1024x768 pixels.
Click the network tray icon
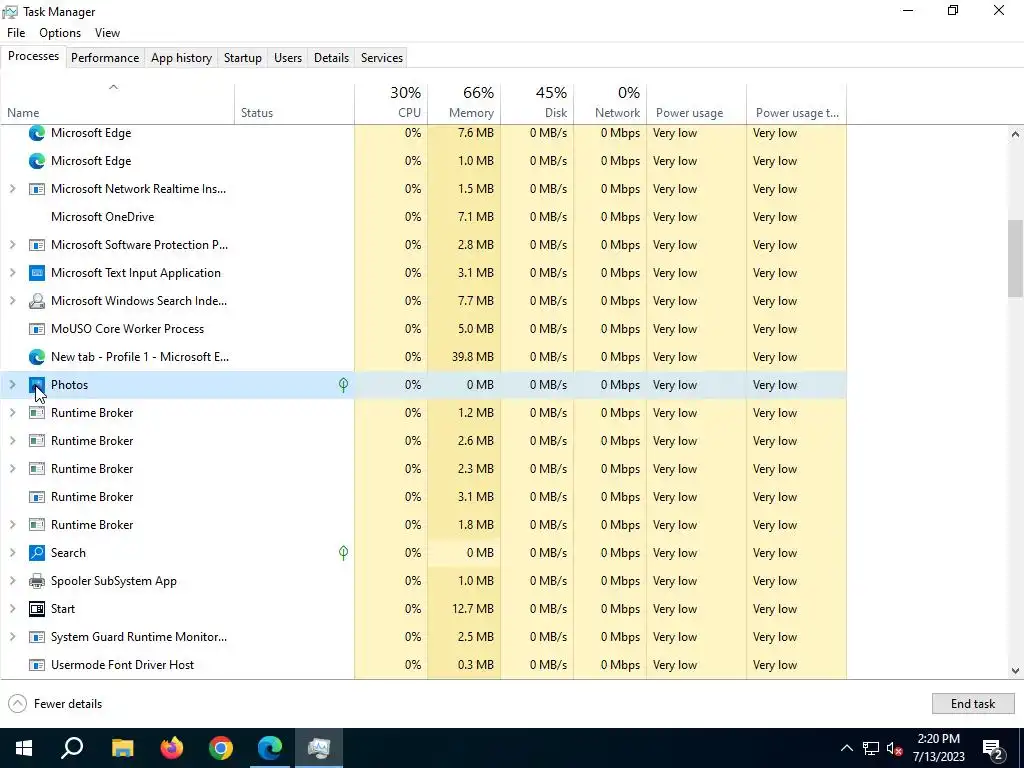(x=871, y=748)
